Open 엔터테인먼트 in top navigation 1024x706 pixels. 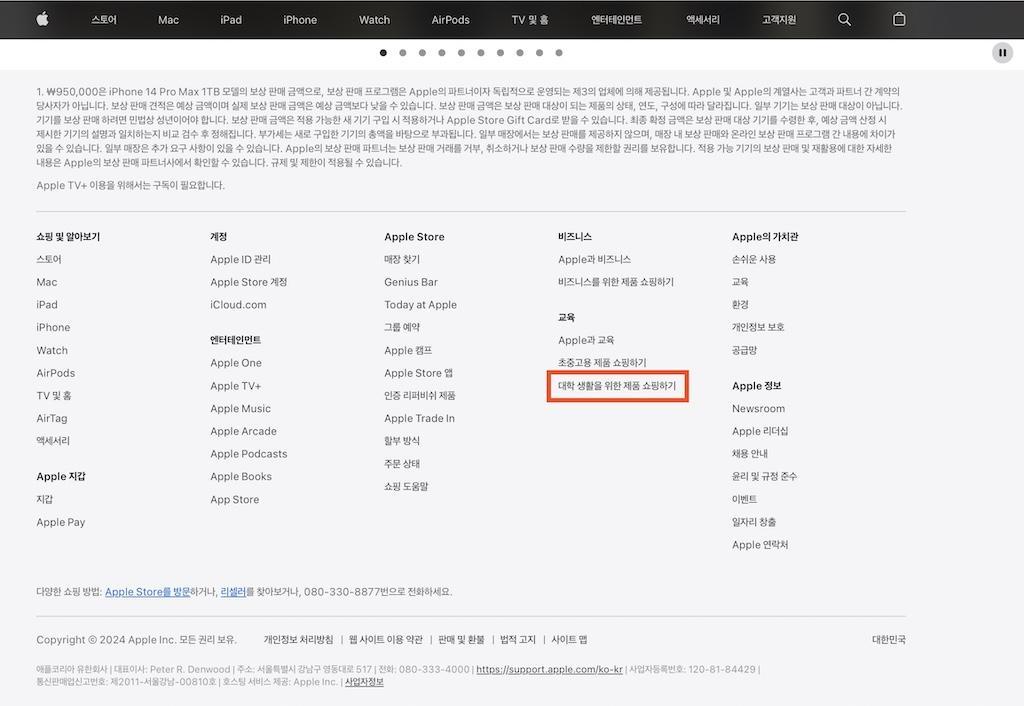pyautogui.click(x=616, y=20)
